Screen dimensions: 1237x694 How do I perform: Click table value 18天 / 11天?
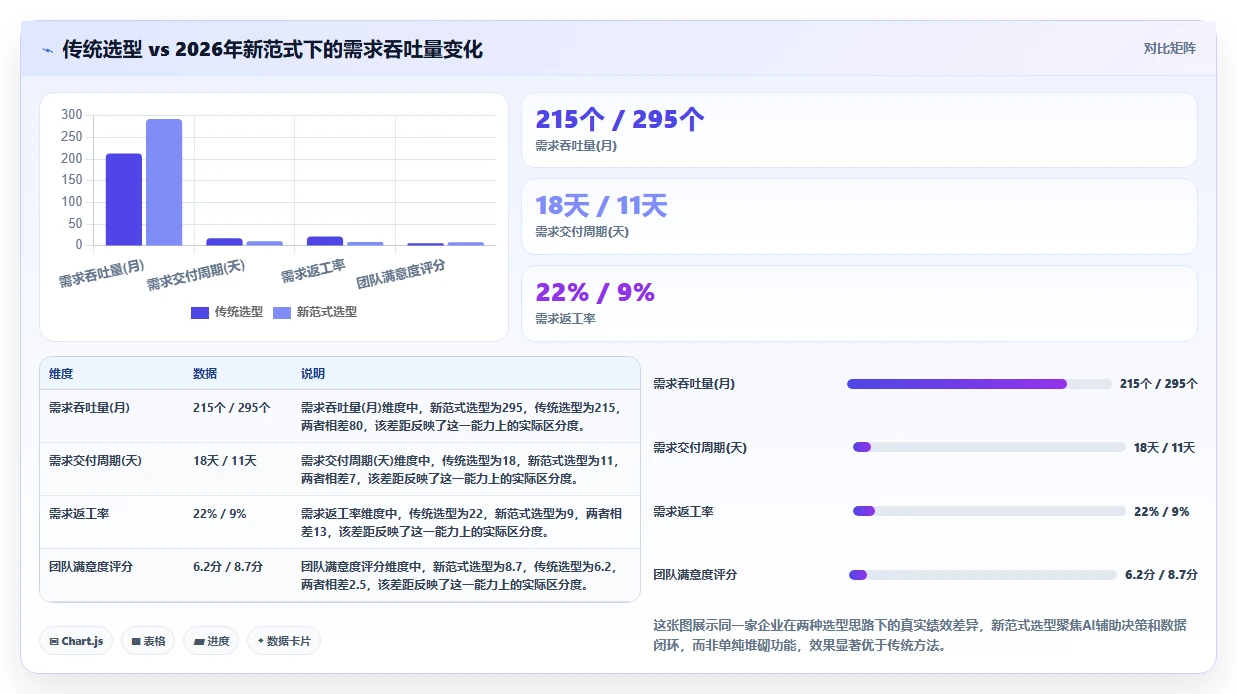(x=225, y=461)
